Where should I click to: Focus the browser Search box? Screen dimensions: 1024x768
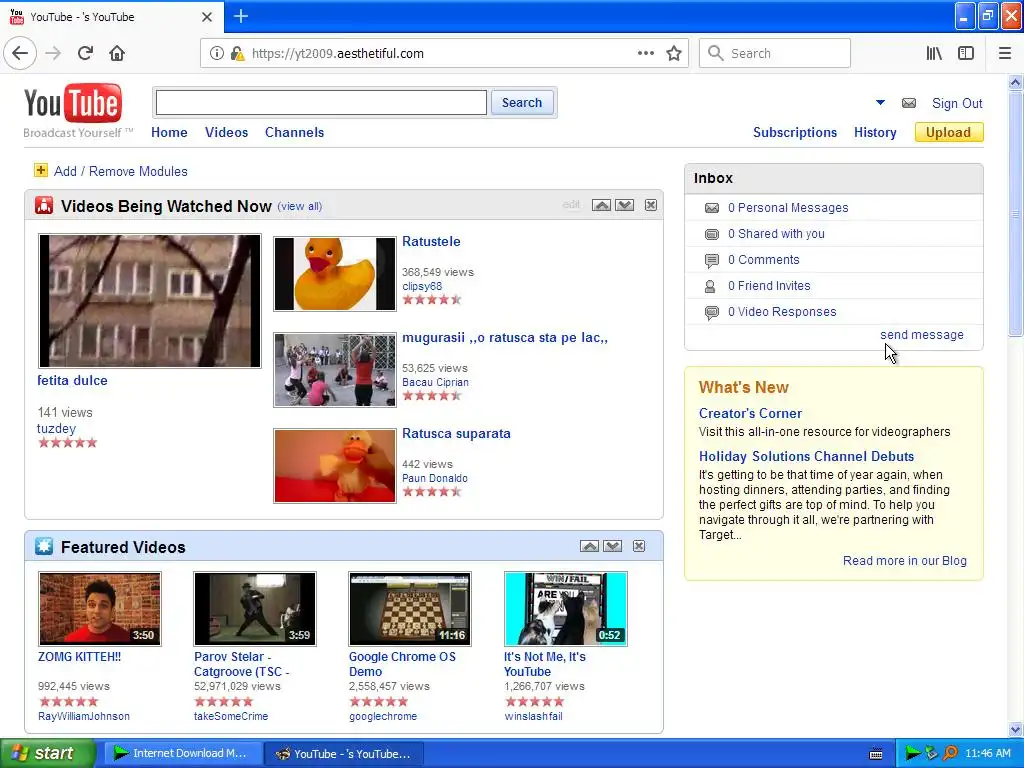pyautogui.click(x=775, y=53)
